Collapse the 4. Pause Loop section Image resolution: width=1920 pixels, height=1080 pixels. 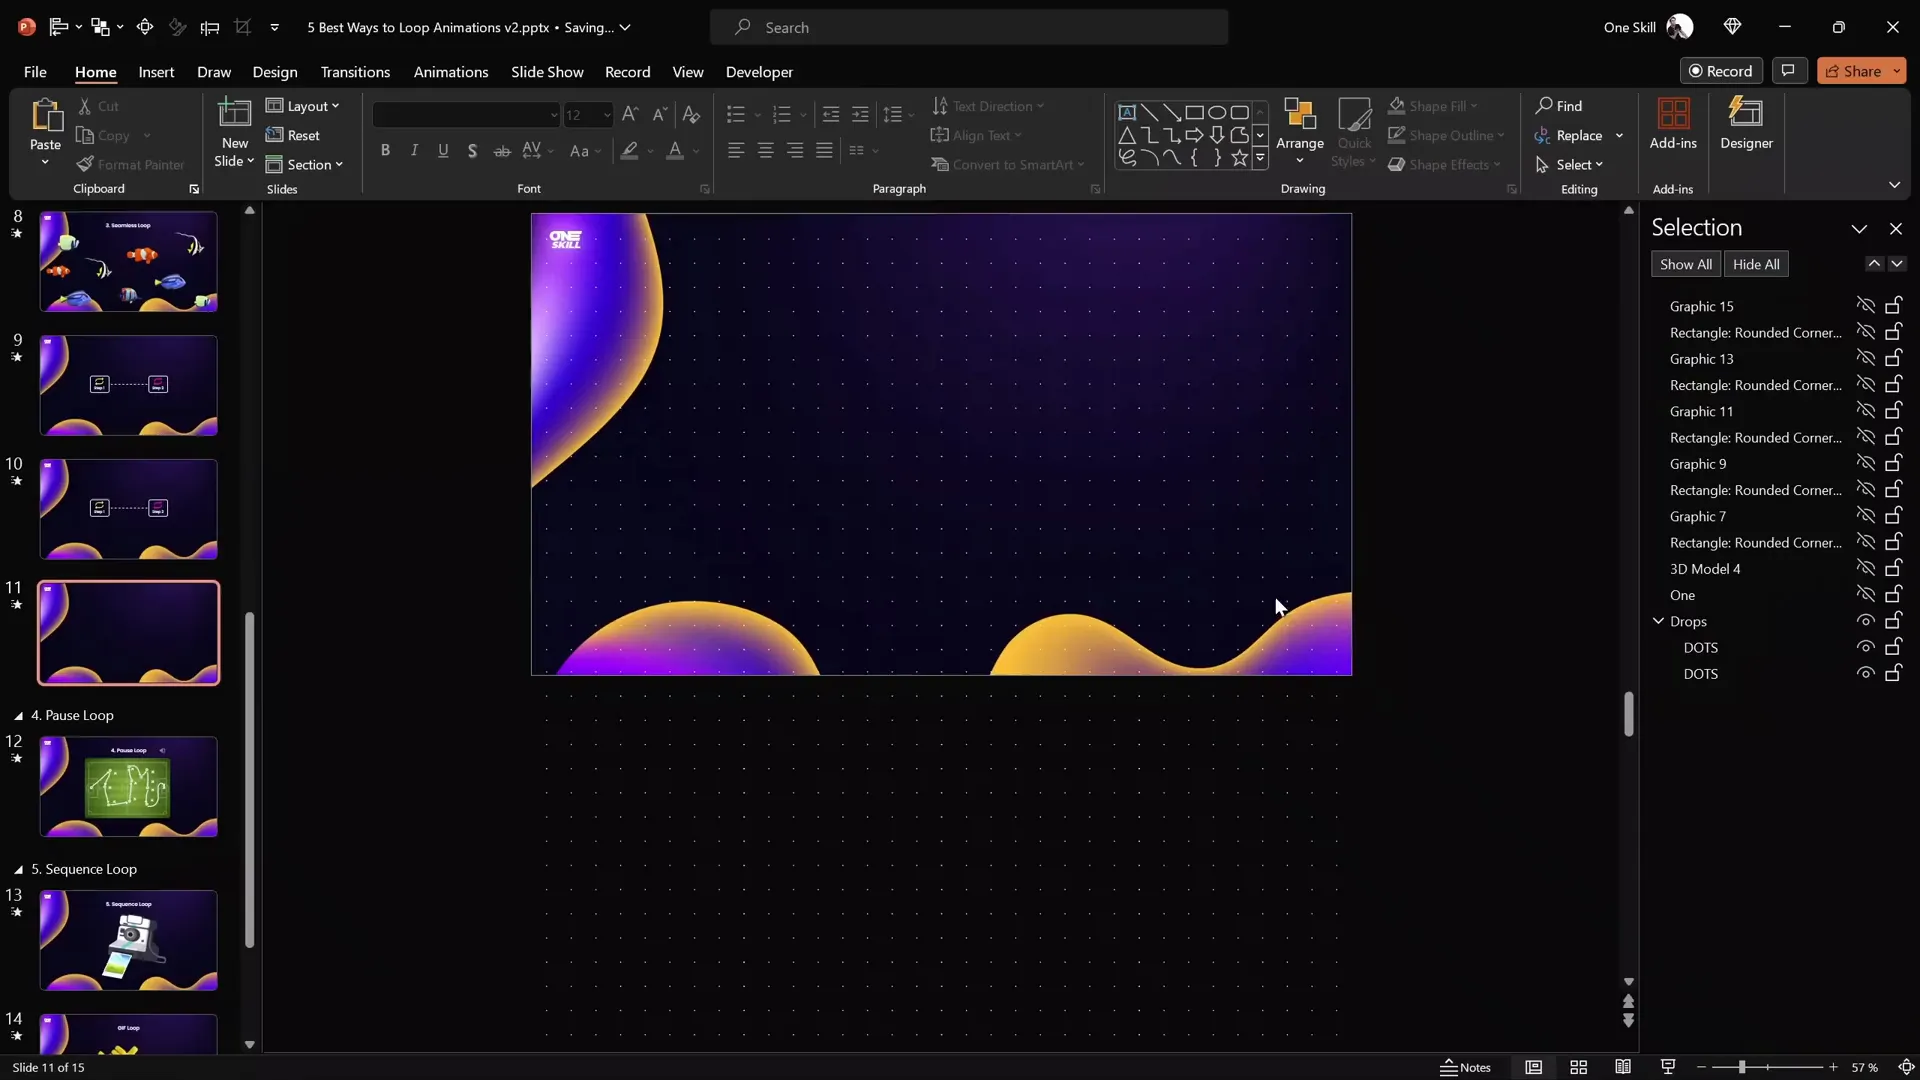coord(18,716)
